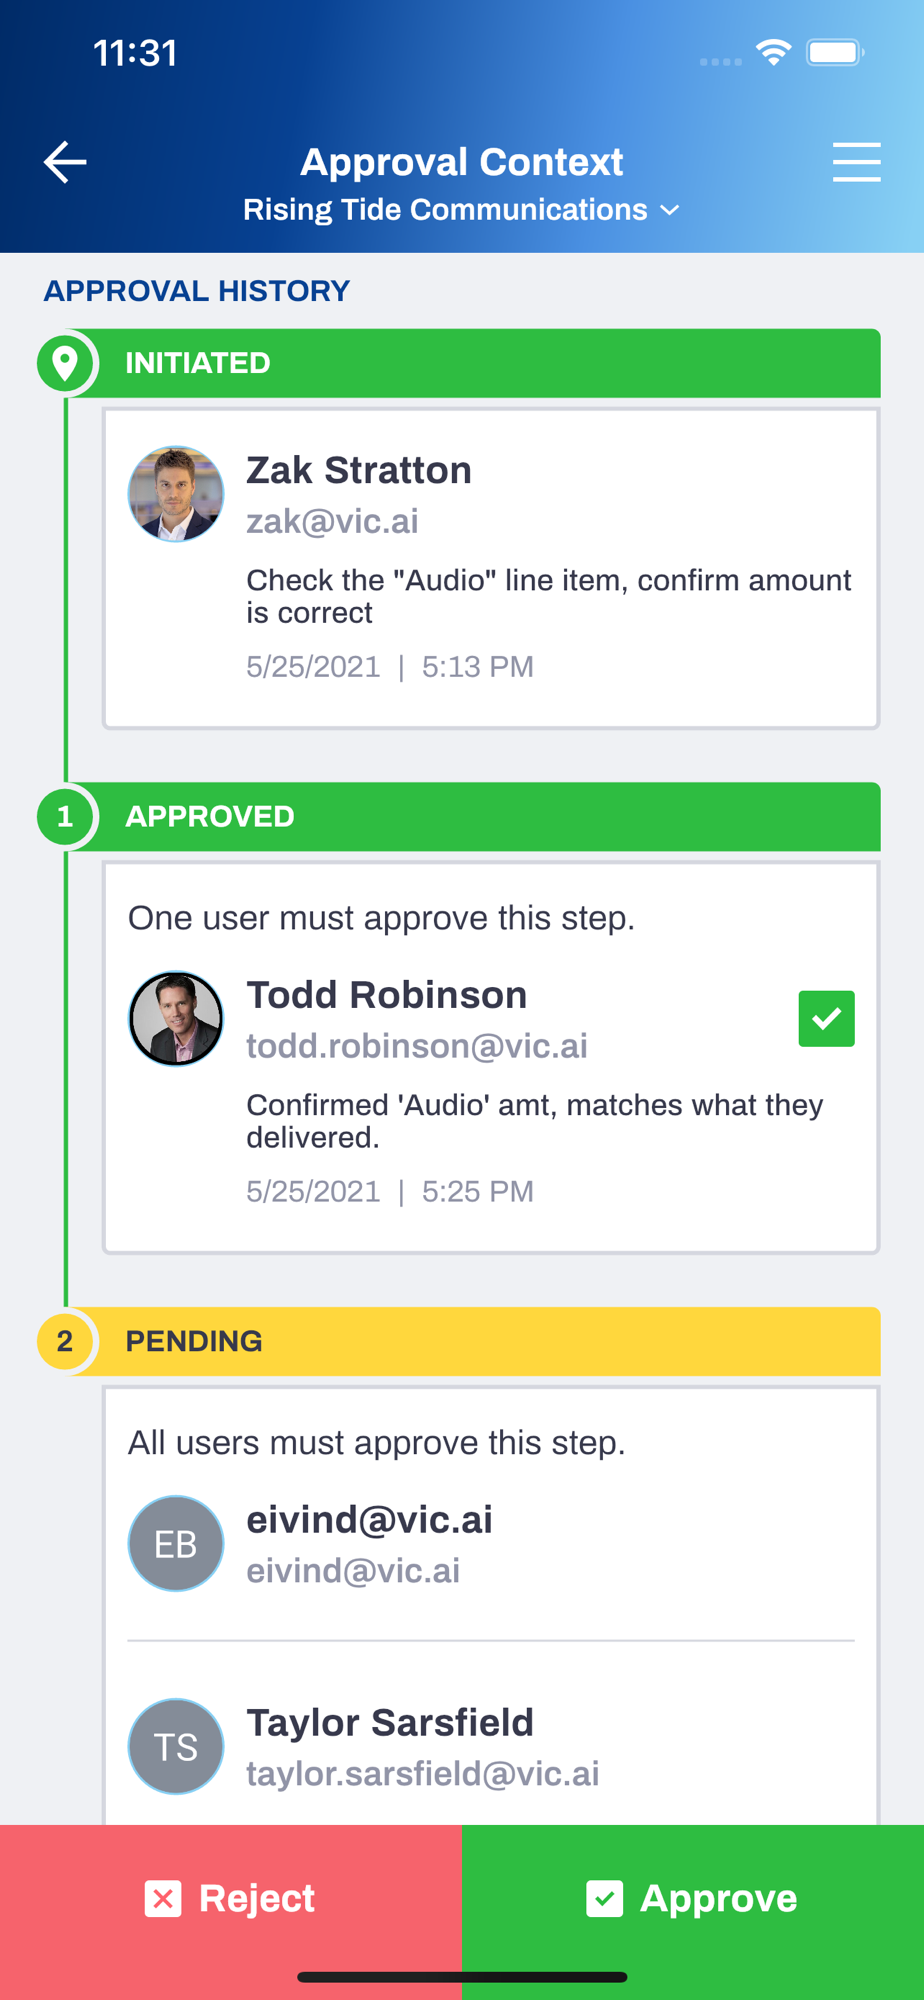Tap the Wi-Fi status icon
The height and width of the screenshot is (2000, 924).
[x=774, y=52]
